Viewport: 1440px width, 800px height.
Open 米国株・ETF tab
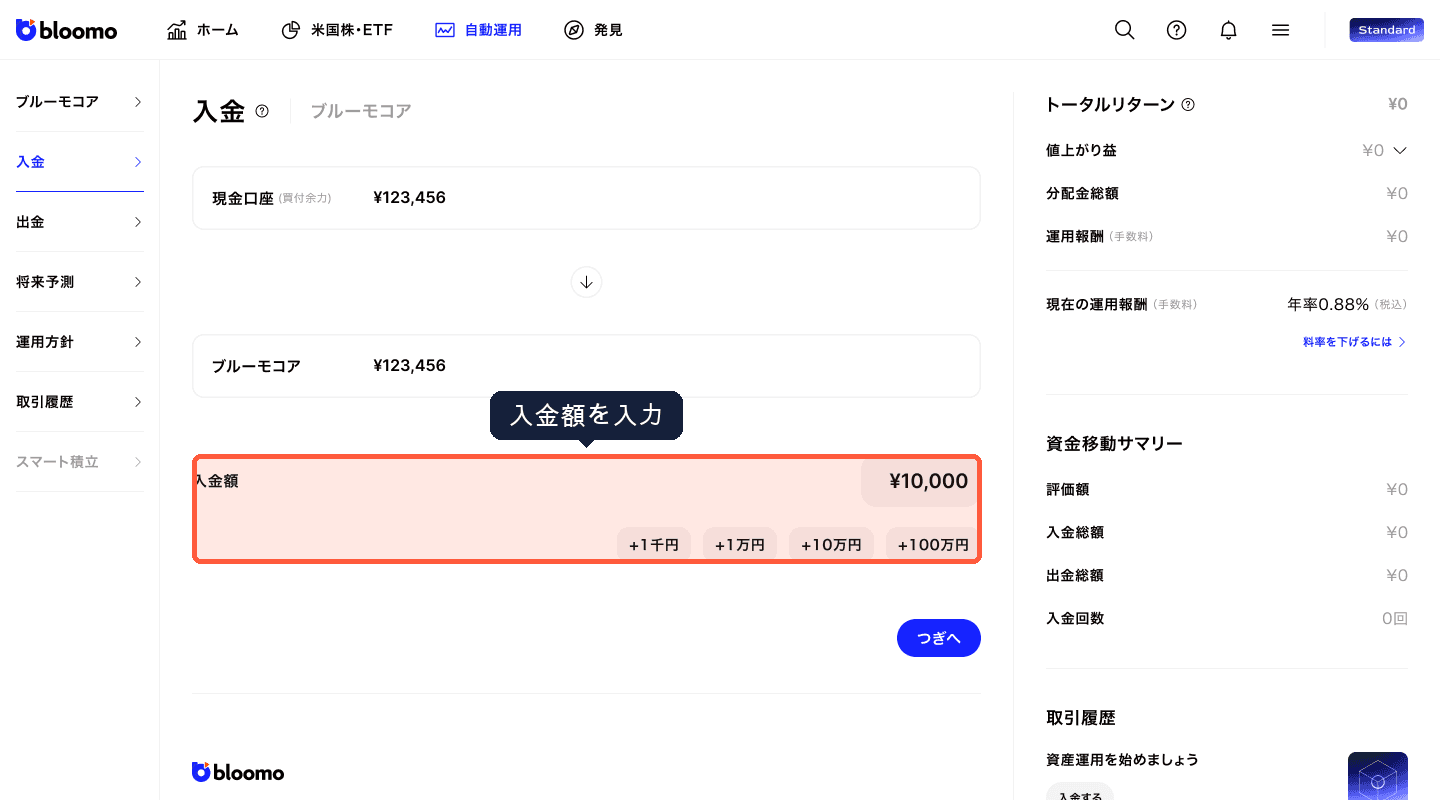click(x=337, y=30)
